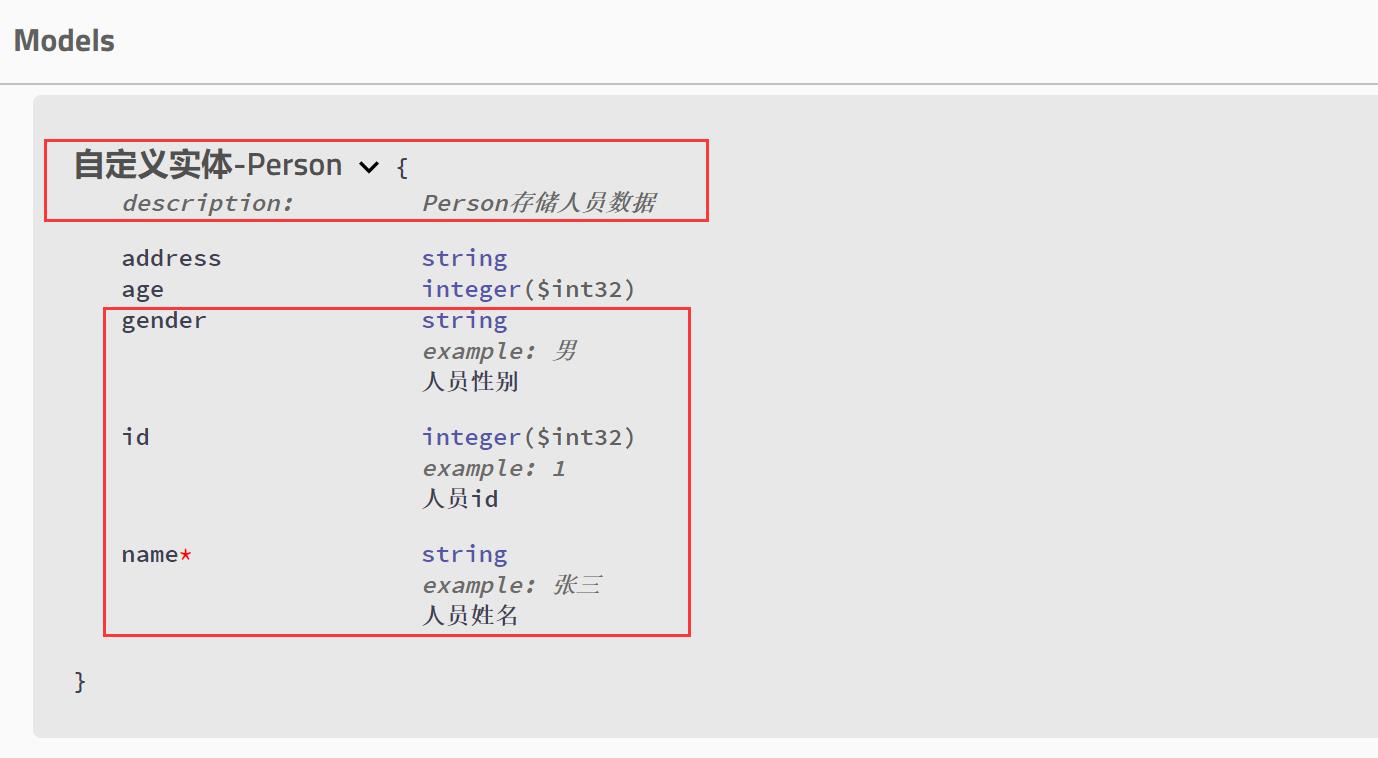The image size is (1378, 758).
Task: Select the text Person存储人员数据
Action: [539, 203]
